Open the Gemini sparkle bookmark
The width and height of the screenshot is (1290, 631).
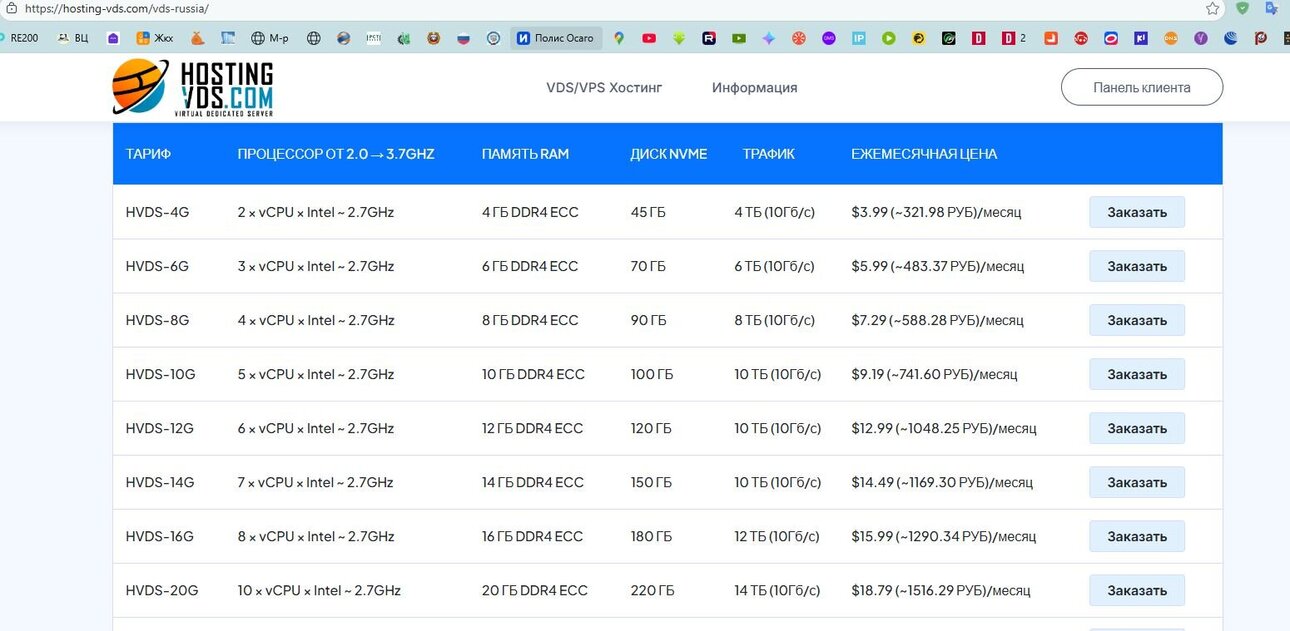pos(768,38)
